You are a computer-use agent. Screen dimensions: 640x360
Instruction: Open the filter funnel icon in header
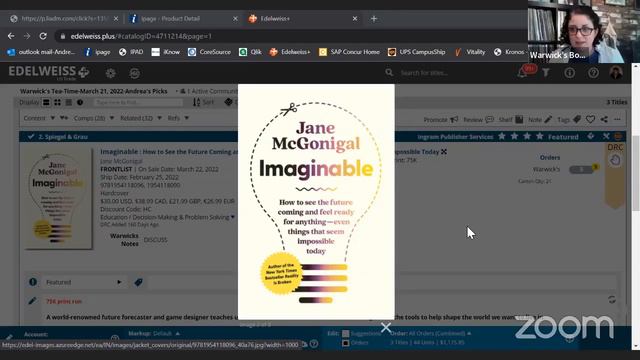tap(546, 73)
